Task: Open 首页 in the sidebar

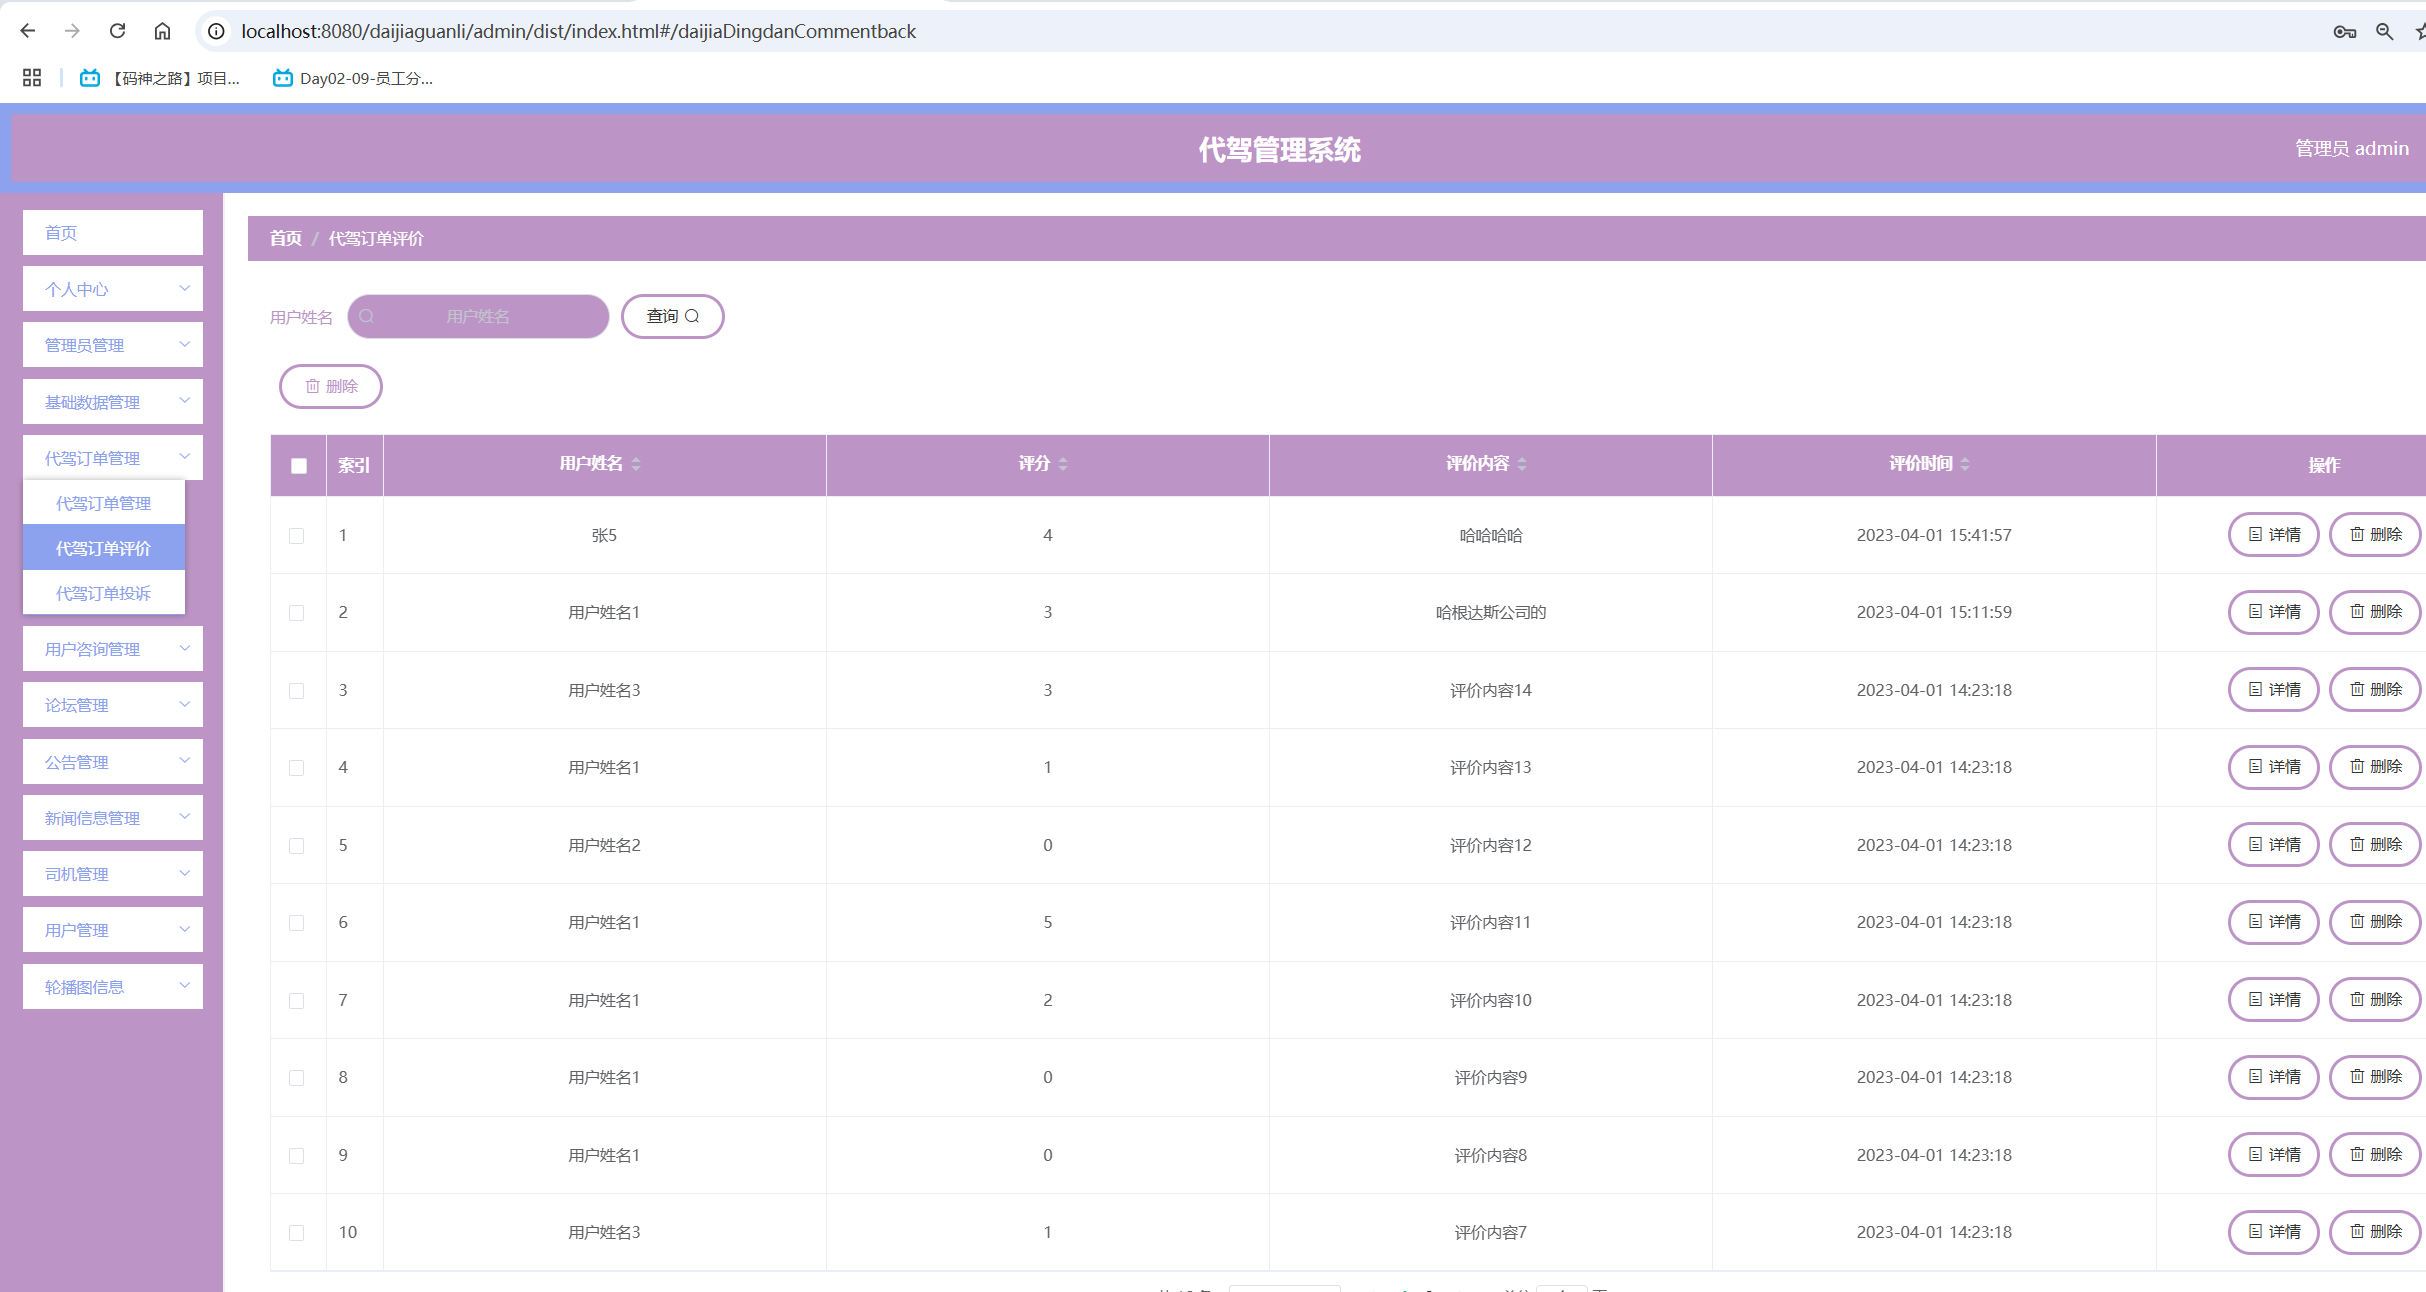Action: [x=113, y=233]
